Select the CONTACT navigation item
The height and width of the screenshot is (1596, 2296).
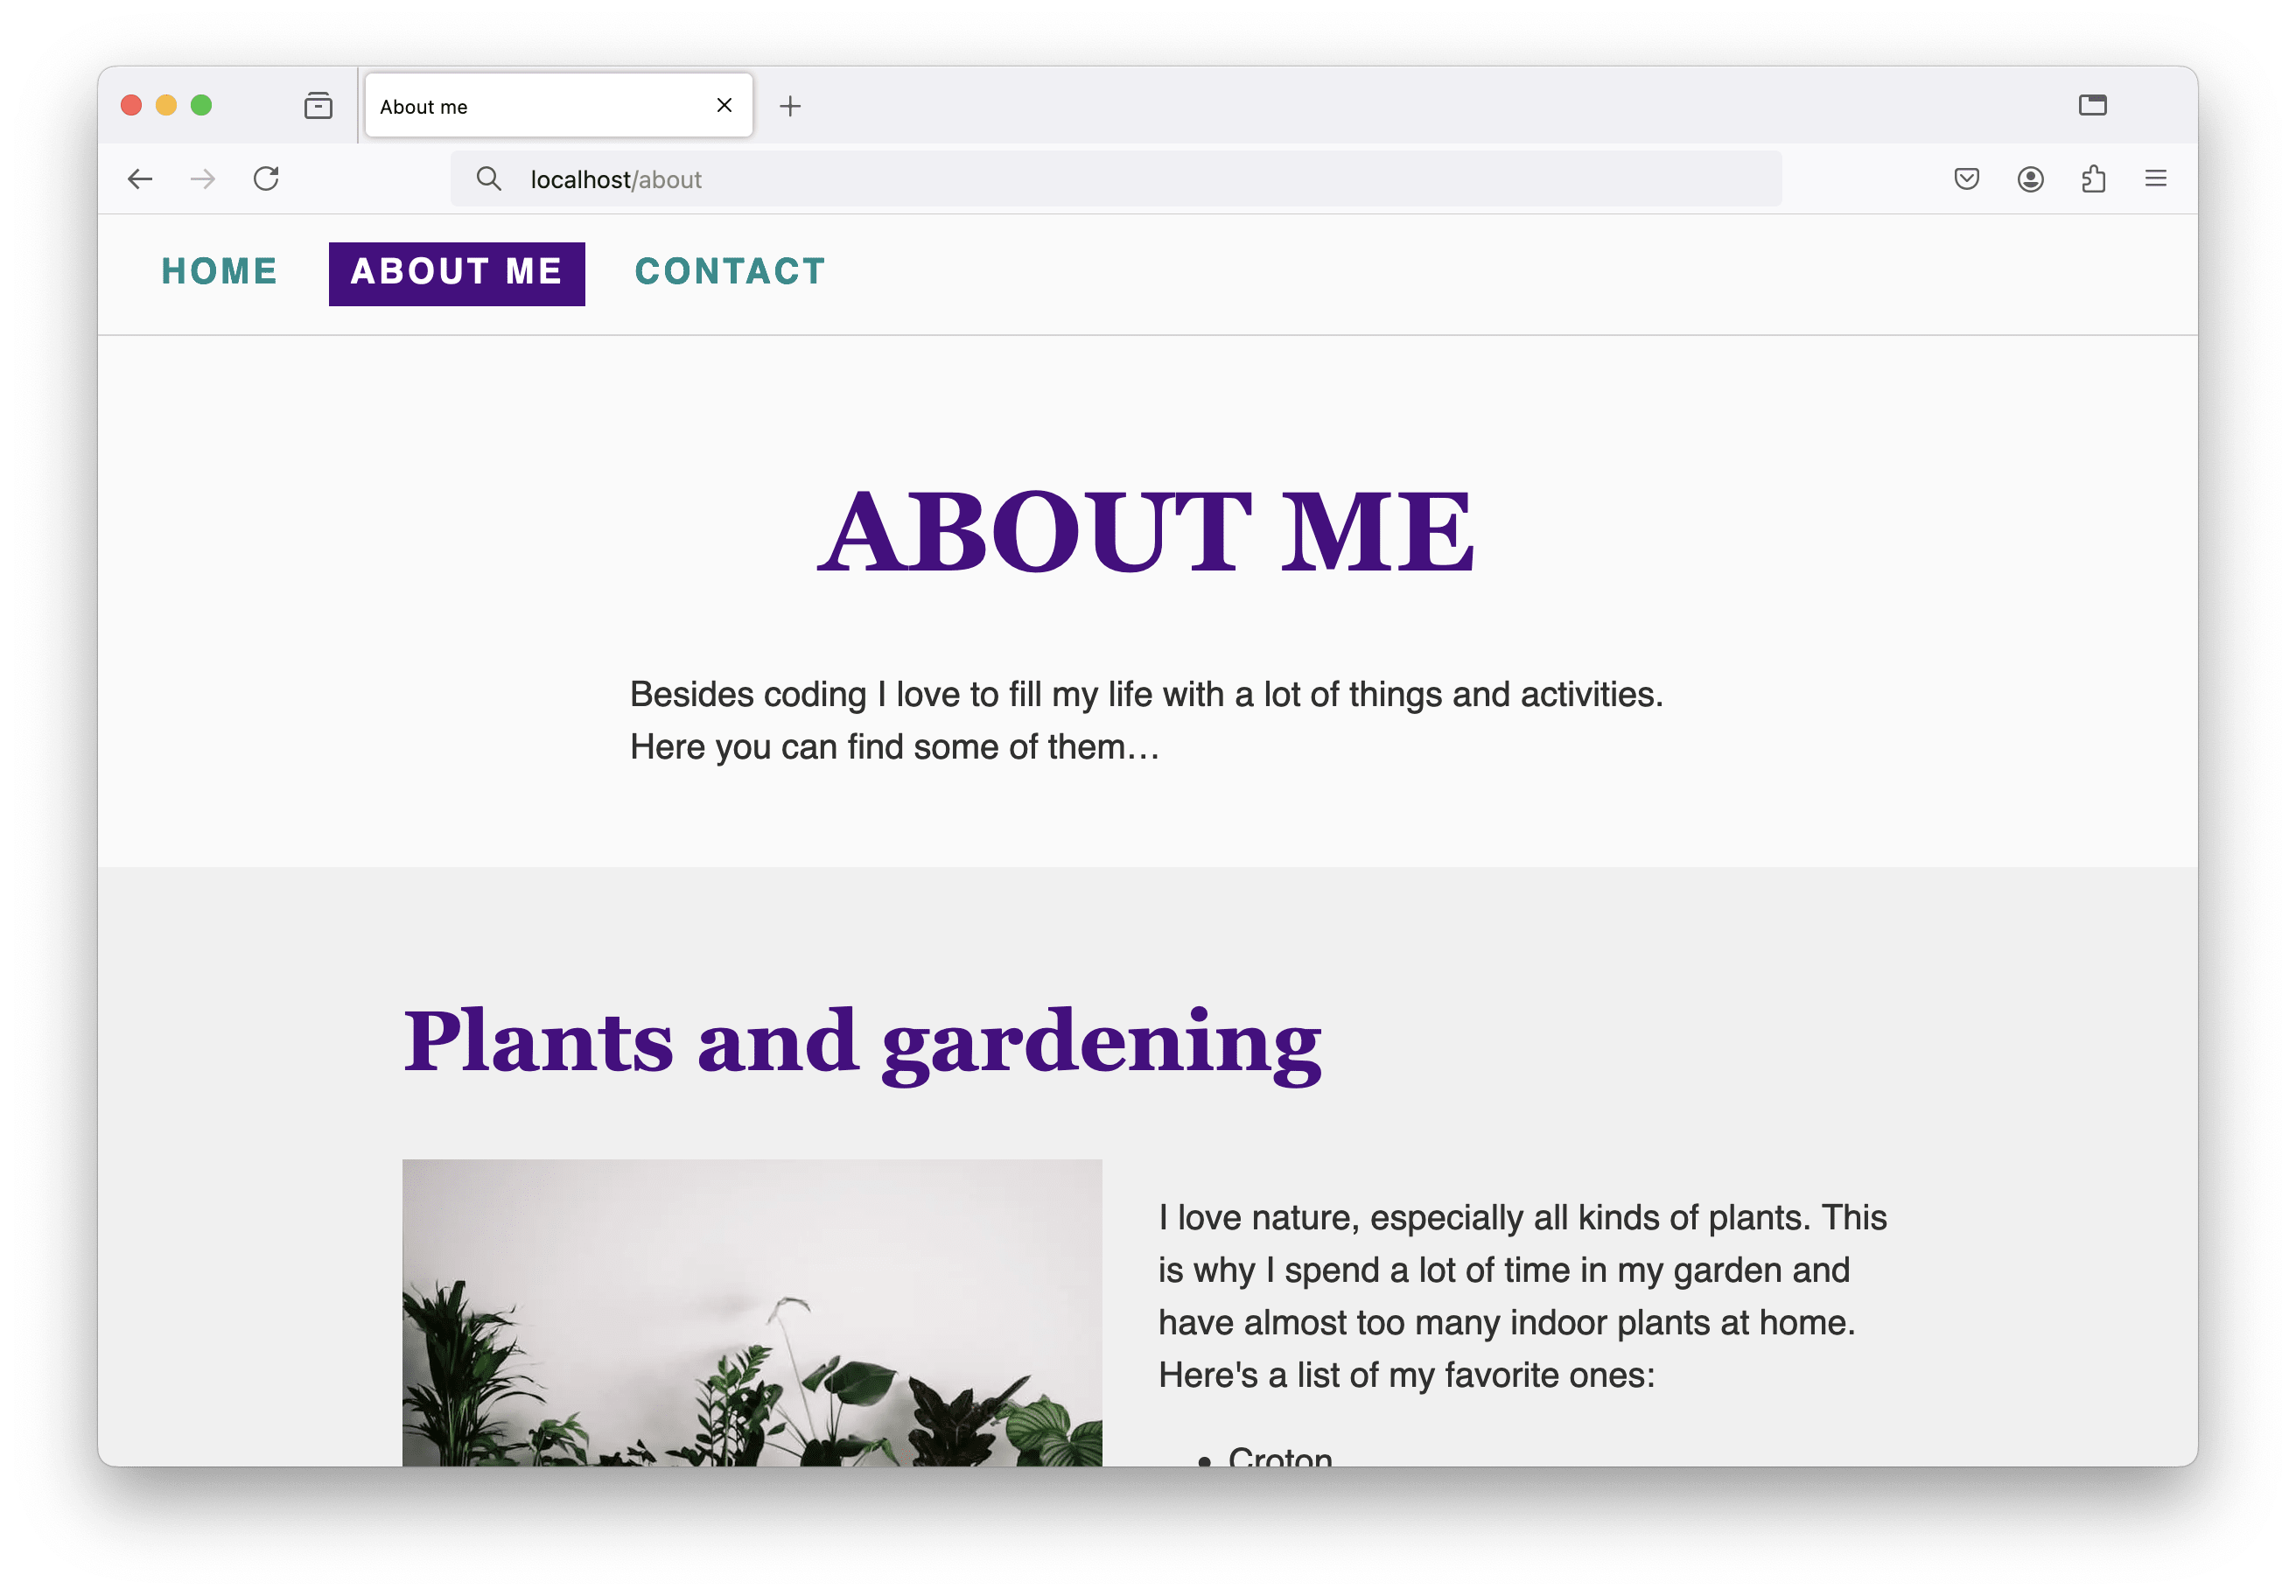[x=729, y=271]
